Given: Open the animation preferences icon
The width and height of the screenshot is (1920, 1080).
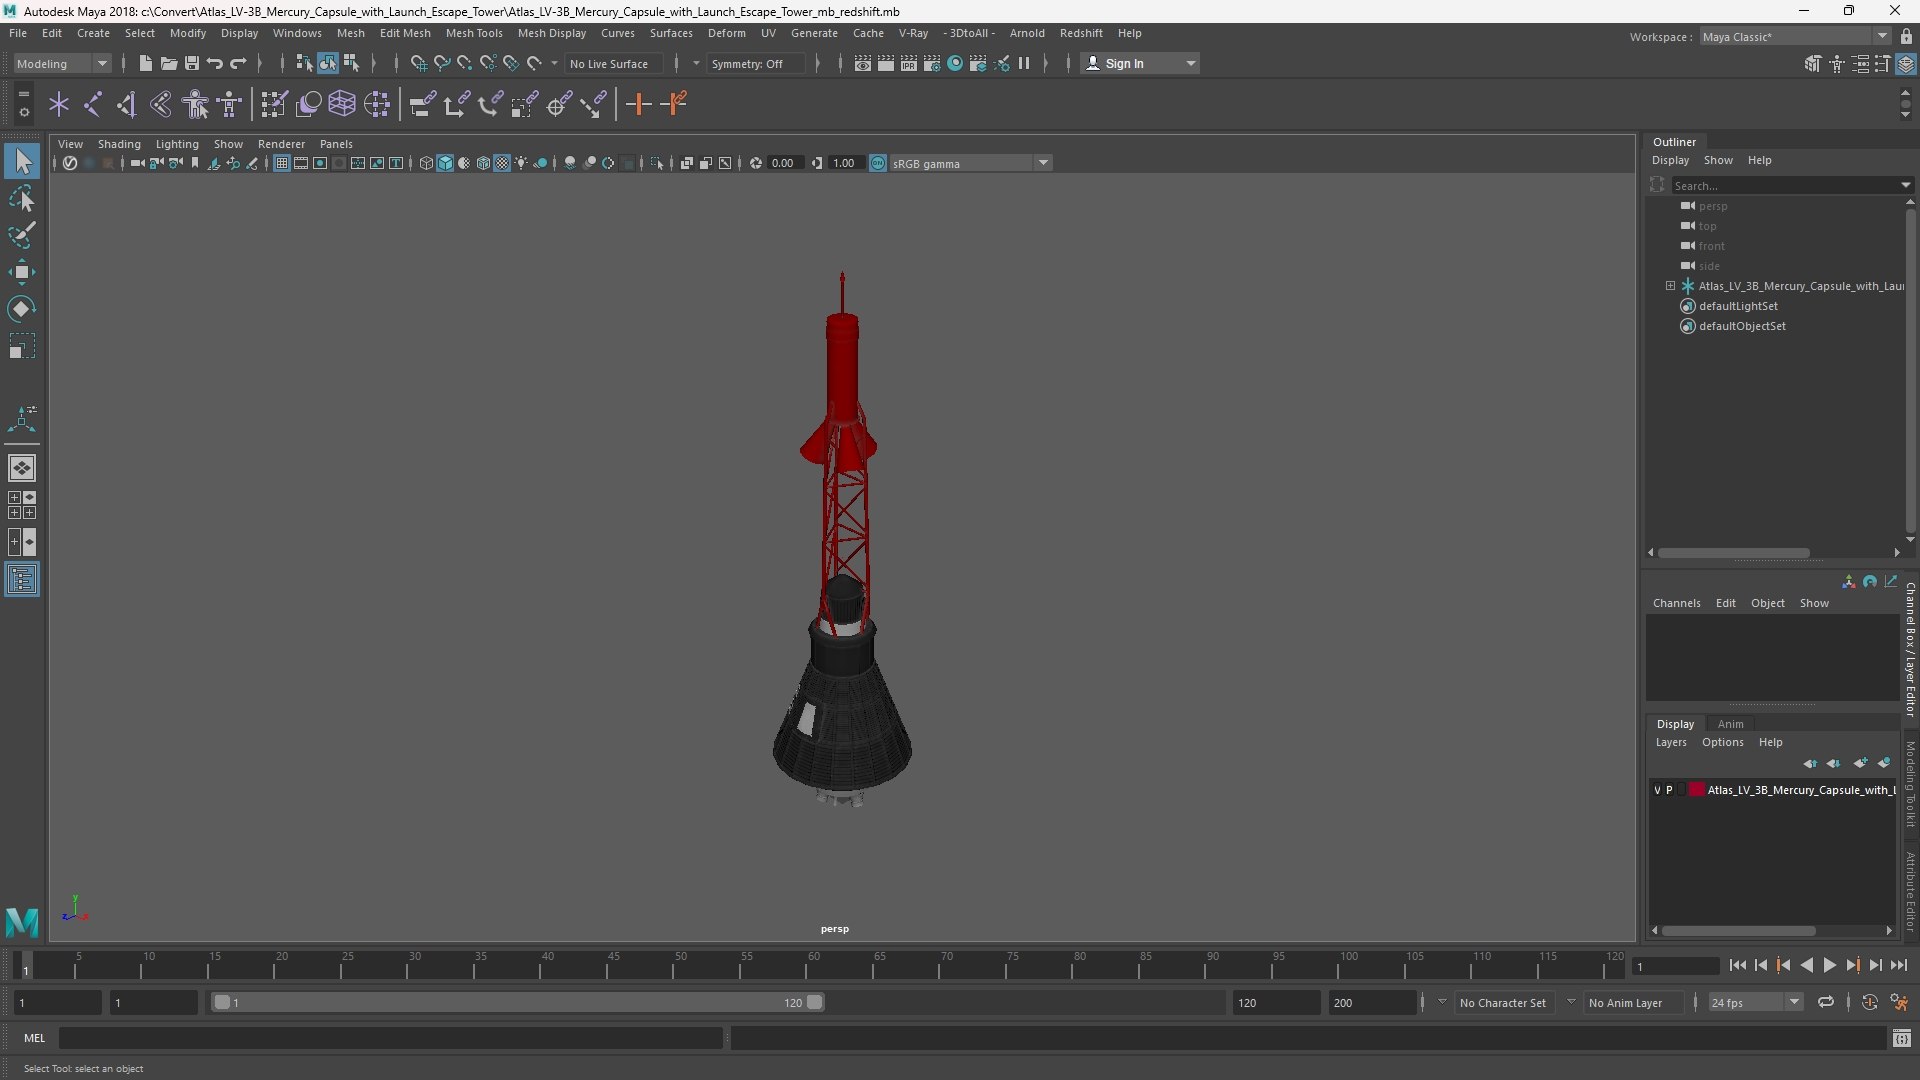Looking at the screenshot, I should click(x=1899, y=1002).
